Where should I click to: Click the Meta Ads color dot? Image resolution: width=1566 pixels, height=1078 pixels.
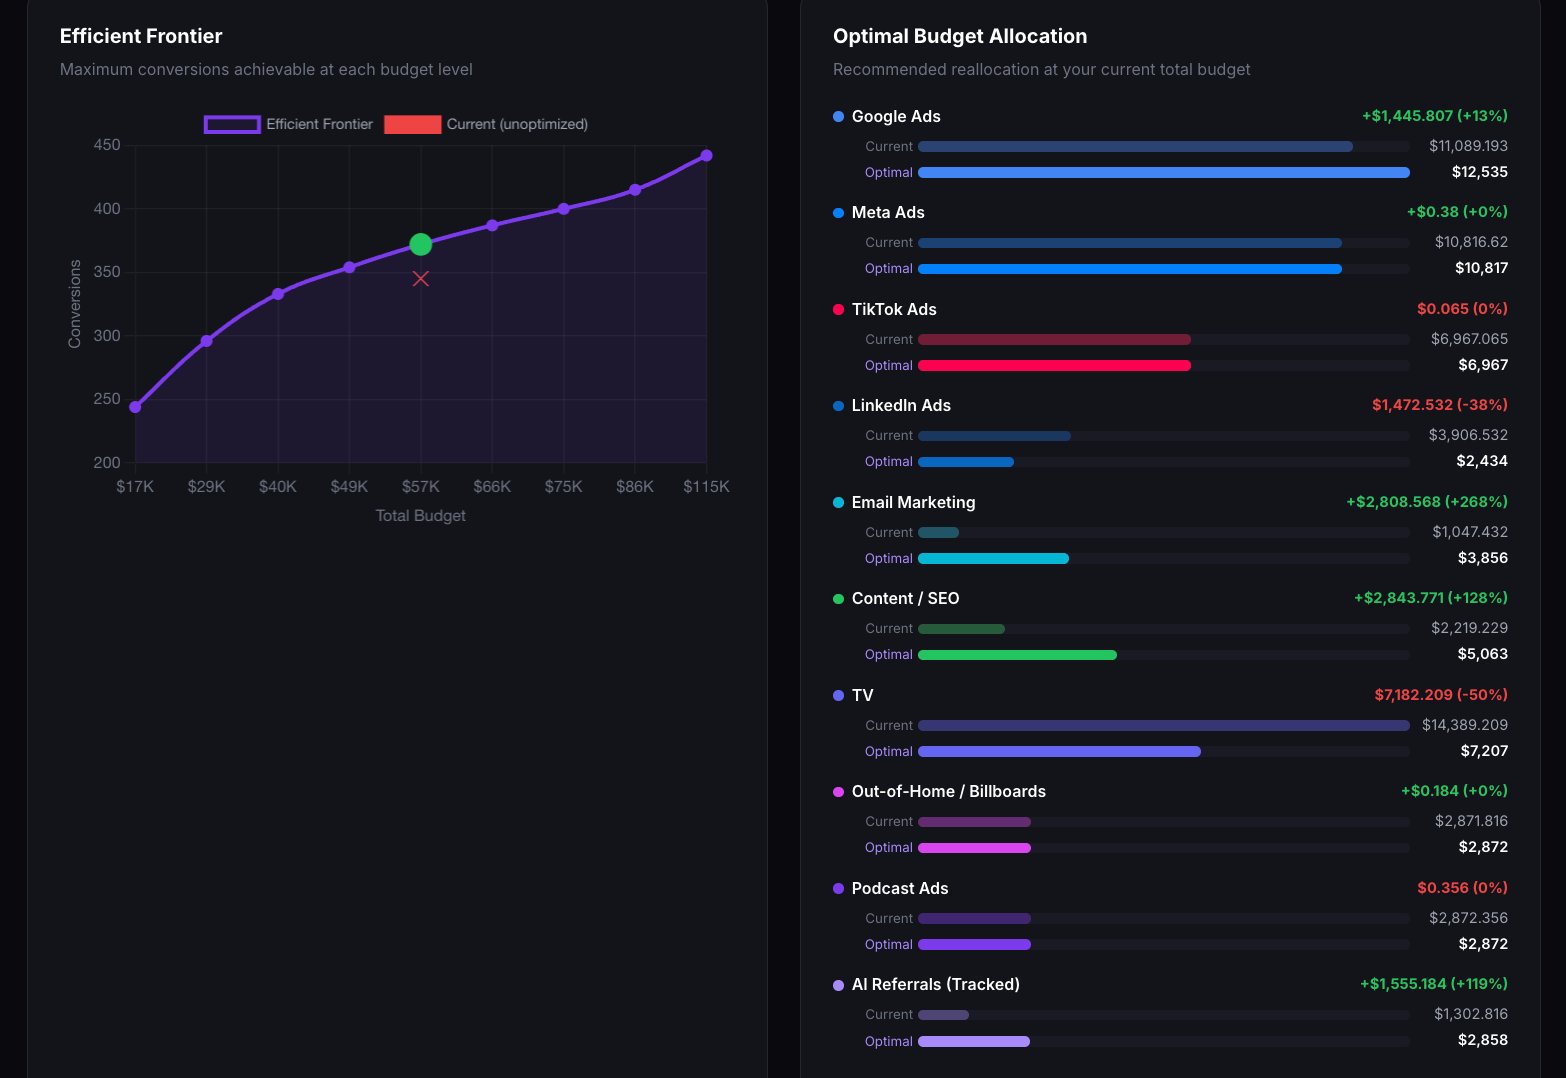coord(838,213)
